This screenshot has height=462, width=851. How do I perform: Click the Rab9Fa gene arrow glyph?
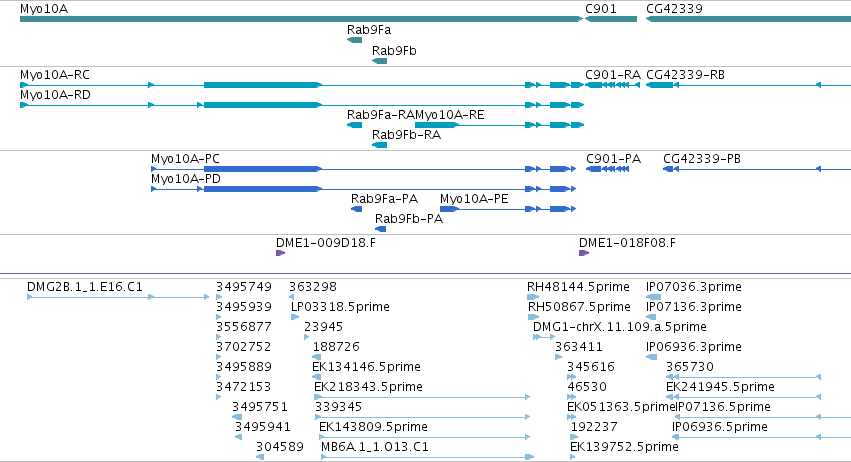click(354, 40)
